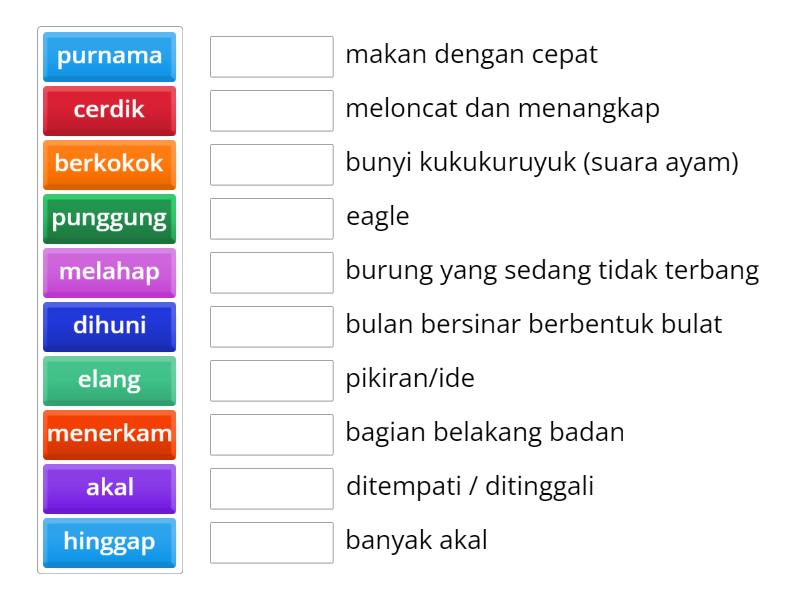Select the box next to burung yang sedang tidak terbang
Screen dimensions: 800x600
coord(272,273)
